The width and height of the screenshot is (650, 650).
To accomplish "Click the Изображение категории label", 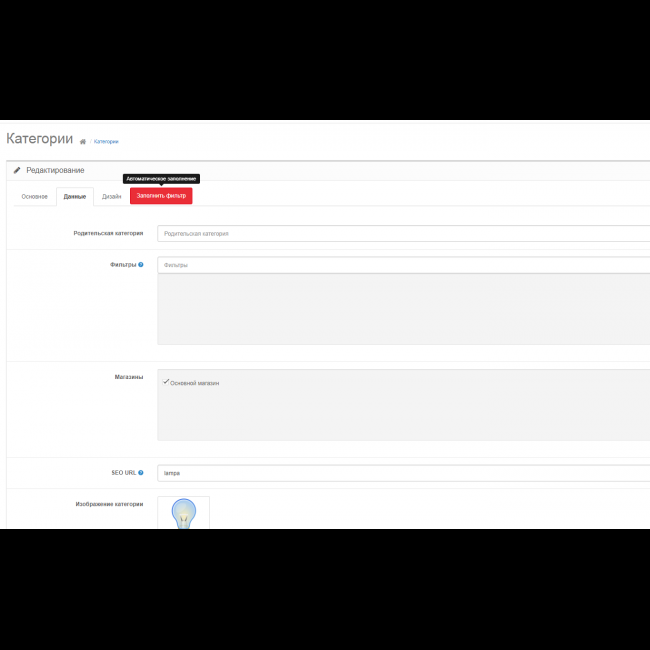I will coord(109,504).
